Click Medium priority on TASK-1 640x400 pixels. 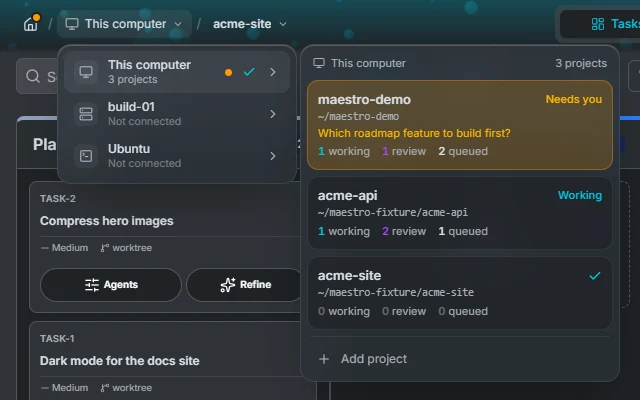point(64,388)
